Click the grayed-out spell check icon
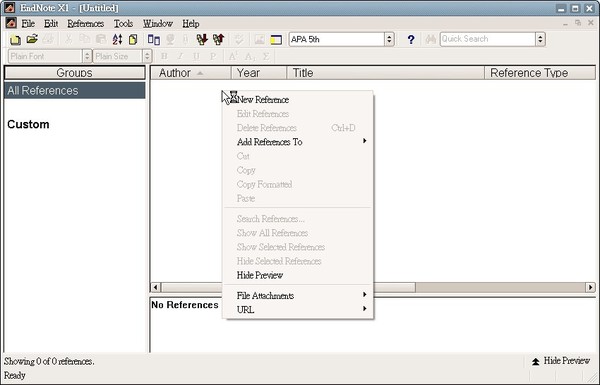This screenshot has width=600, height=385. click(x=239, y=39)
